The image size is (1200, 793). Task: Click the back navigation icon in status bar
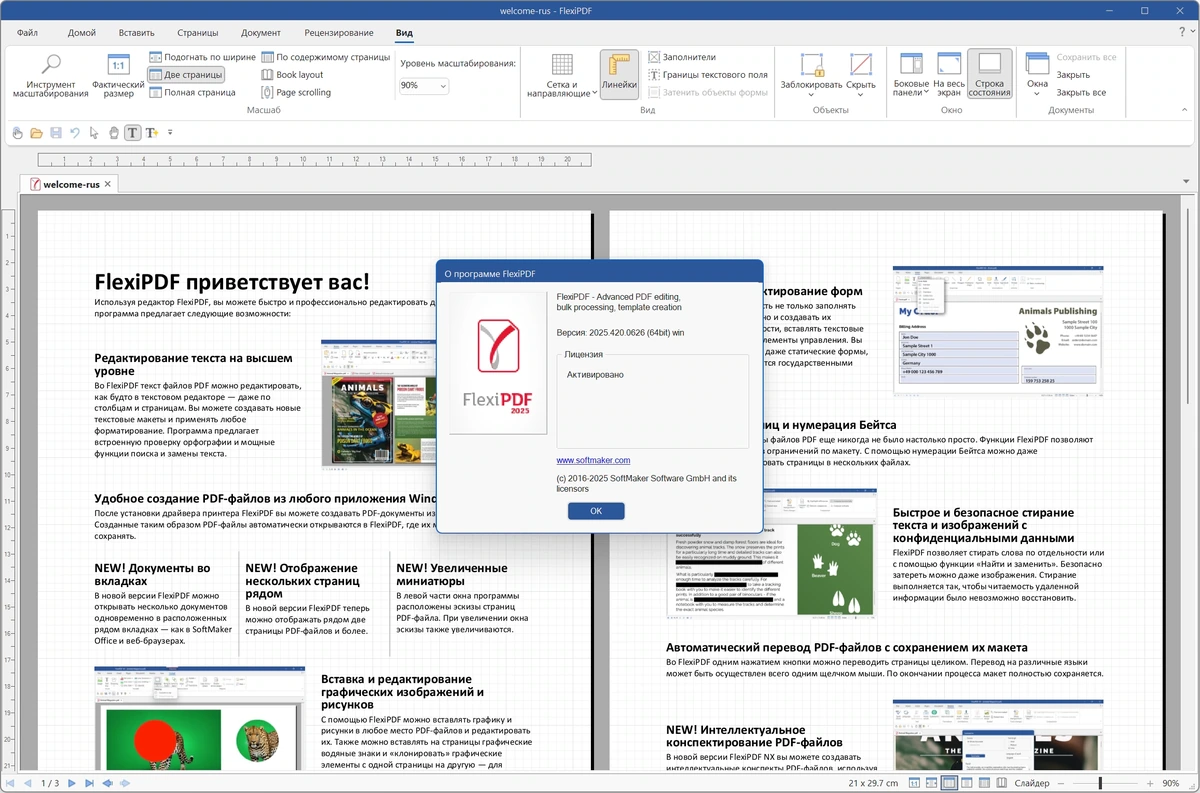click(x=108, y=783)
